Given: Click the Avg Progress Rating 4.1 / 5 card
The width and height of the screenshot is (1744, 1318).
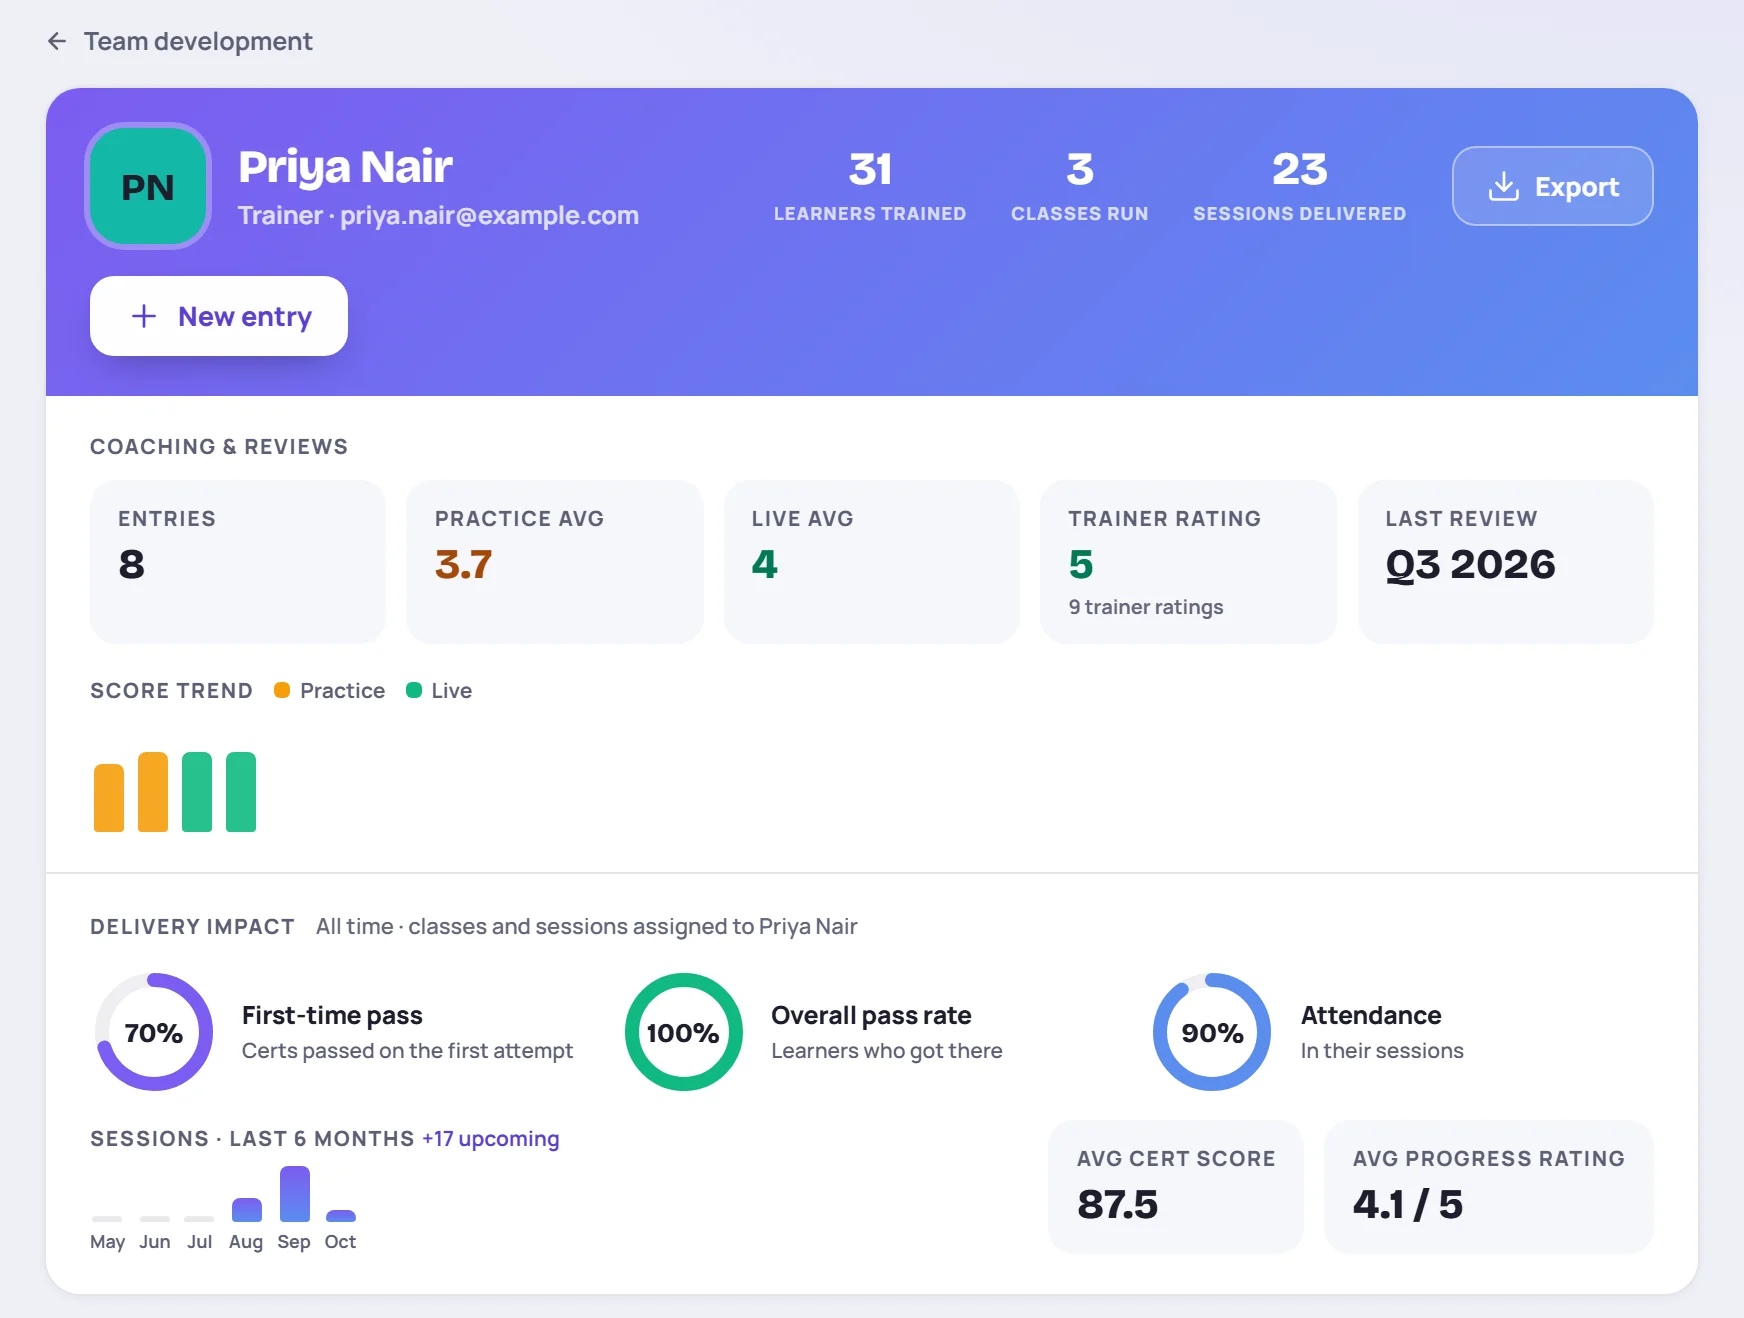Looking at the screenshot, I should point(1489,1186).
